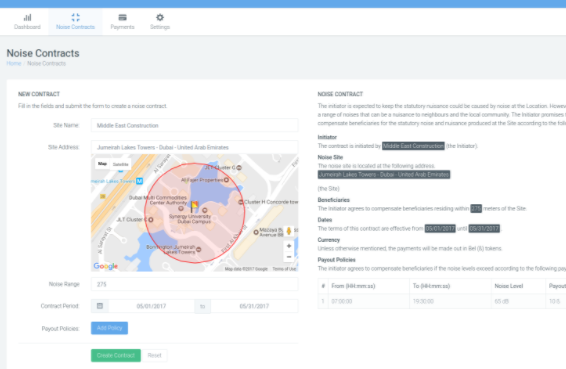Switch to the Noise Contracts tab
Image resolution: width=566 pixels, height=369 pixels.
(x=75, y=22)
